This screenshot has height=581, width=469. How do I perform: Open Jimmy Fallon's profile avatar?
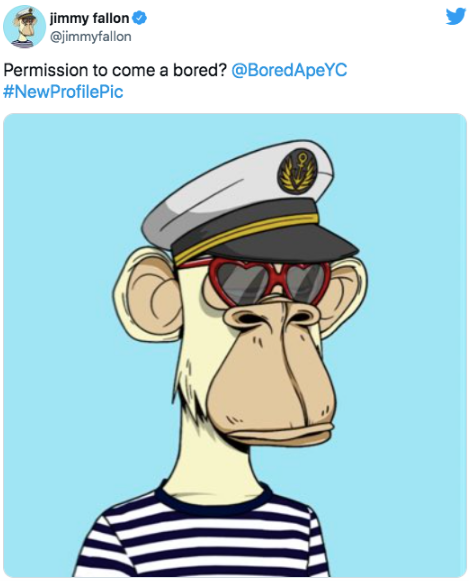[24, 26]
